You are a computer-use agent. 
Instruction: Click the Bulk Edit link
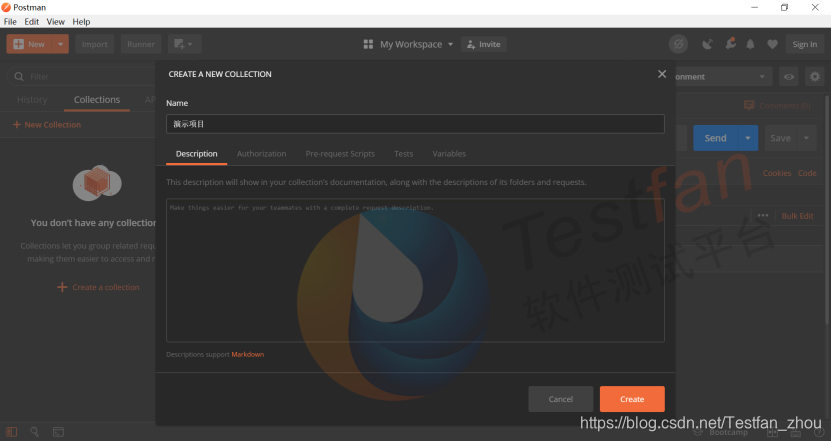[797, 216]
